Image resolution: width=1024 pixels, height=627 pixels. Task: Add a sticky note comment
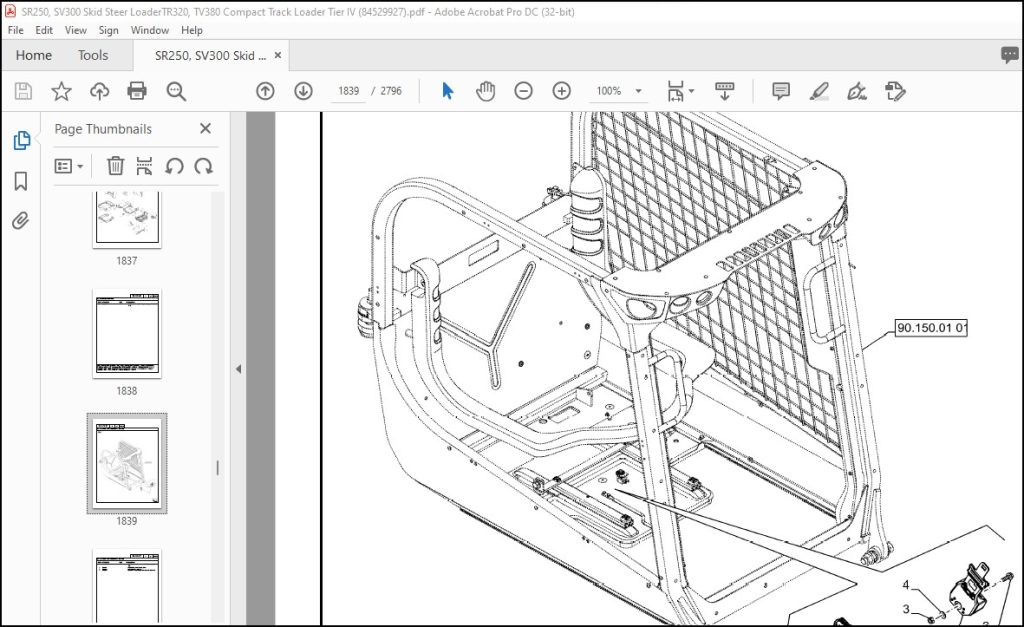coord(780,91)
